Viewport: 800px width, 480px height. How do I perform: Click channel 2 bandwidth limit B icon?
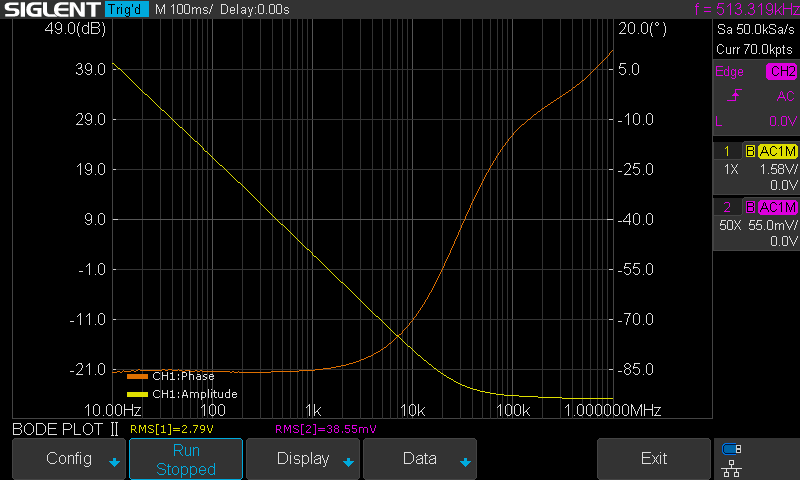[x=750, y=208]
